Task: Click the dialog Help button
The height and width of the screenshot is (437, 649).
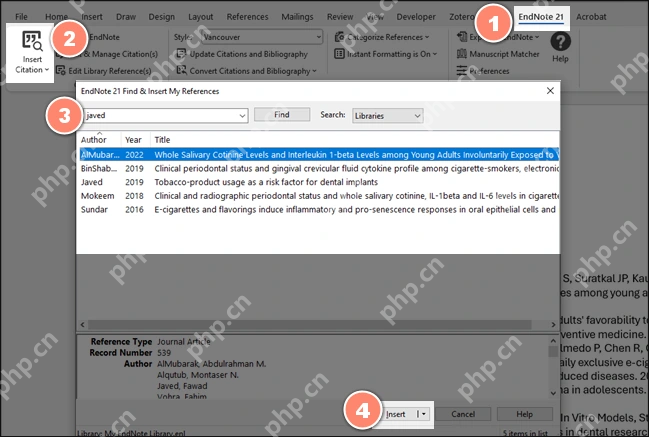Action: [x=524, y=414]
